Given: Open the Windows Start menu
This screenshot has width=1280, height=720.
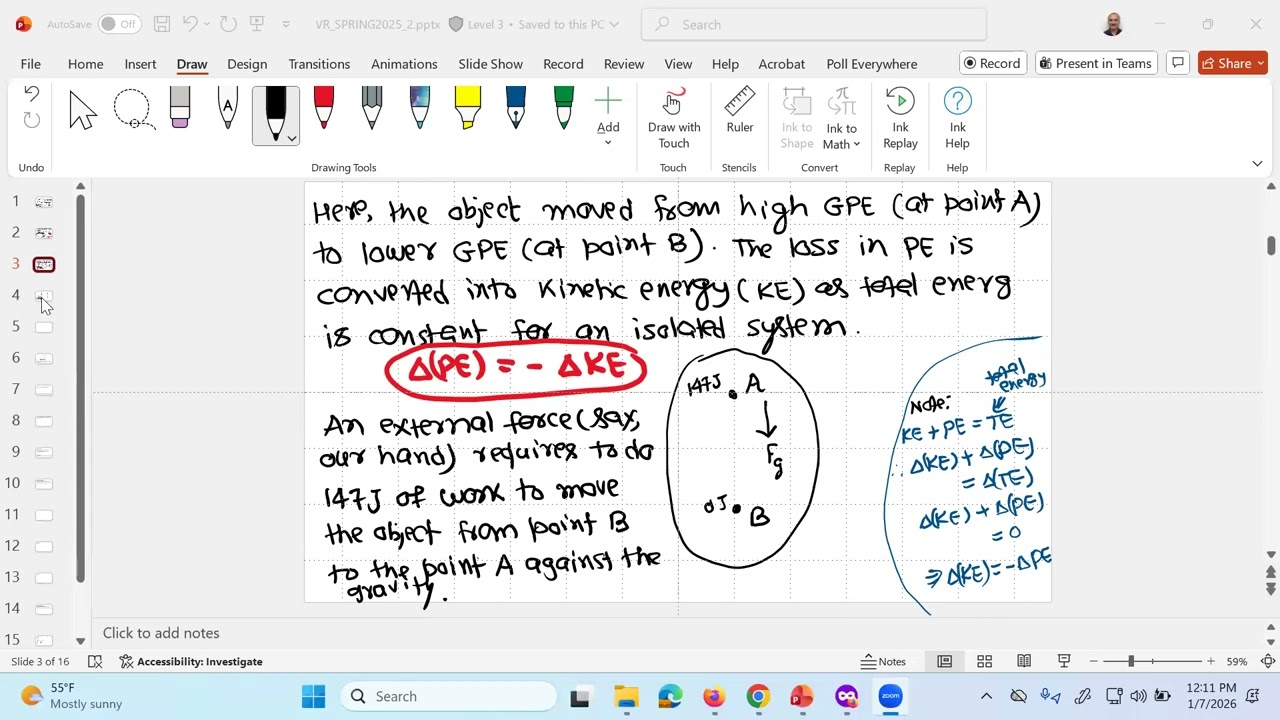Looking at the screenshot, I should point(313,696).
